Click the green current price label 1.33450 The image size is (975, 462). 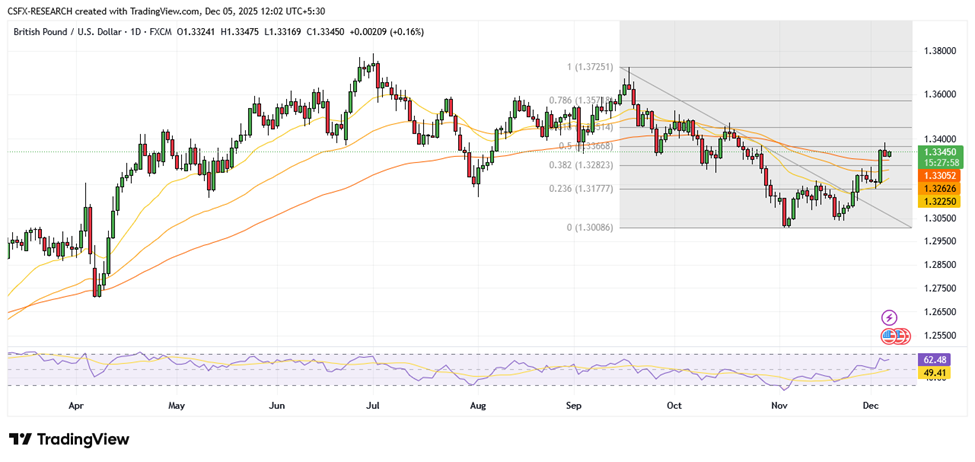[x=940, y=153]
